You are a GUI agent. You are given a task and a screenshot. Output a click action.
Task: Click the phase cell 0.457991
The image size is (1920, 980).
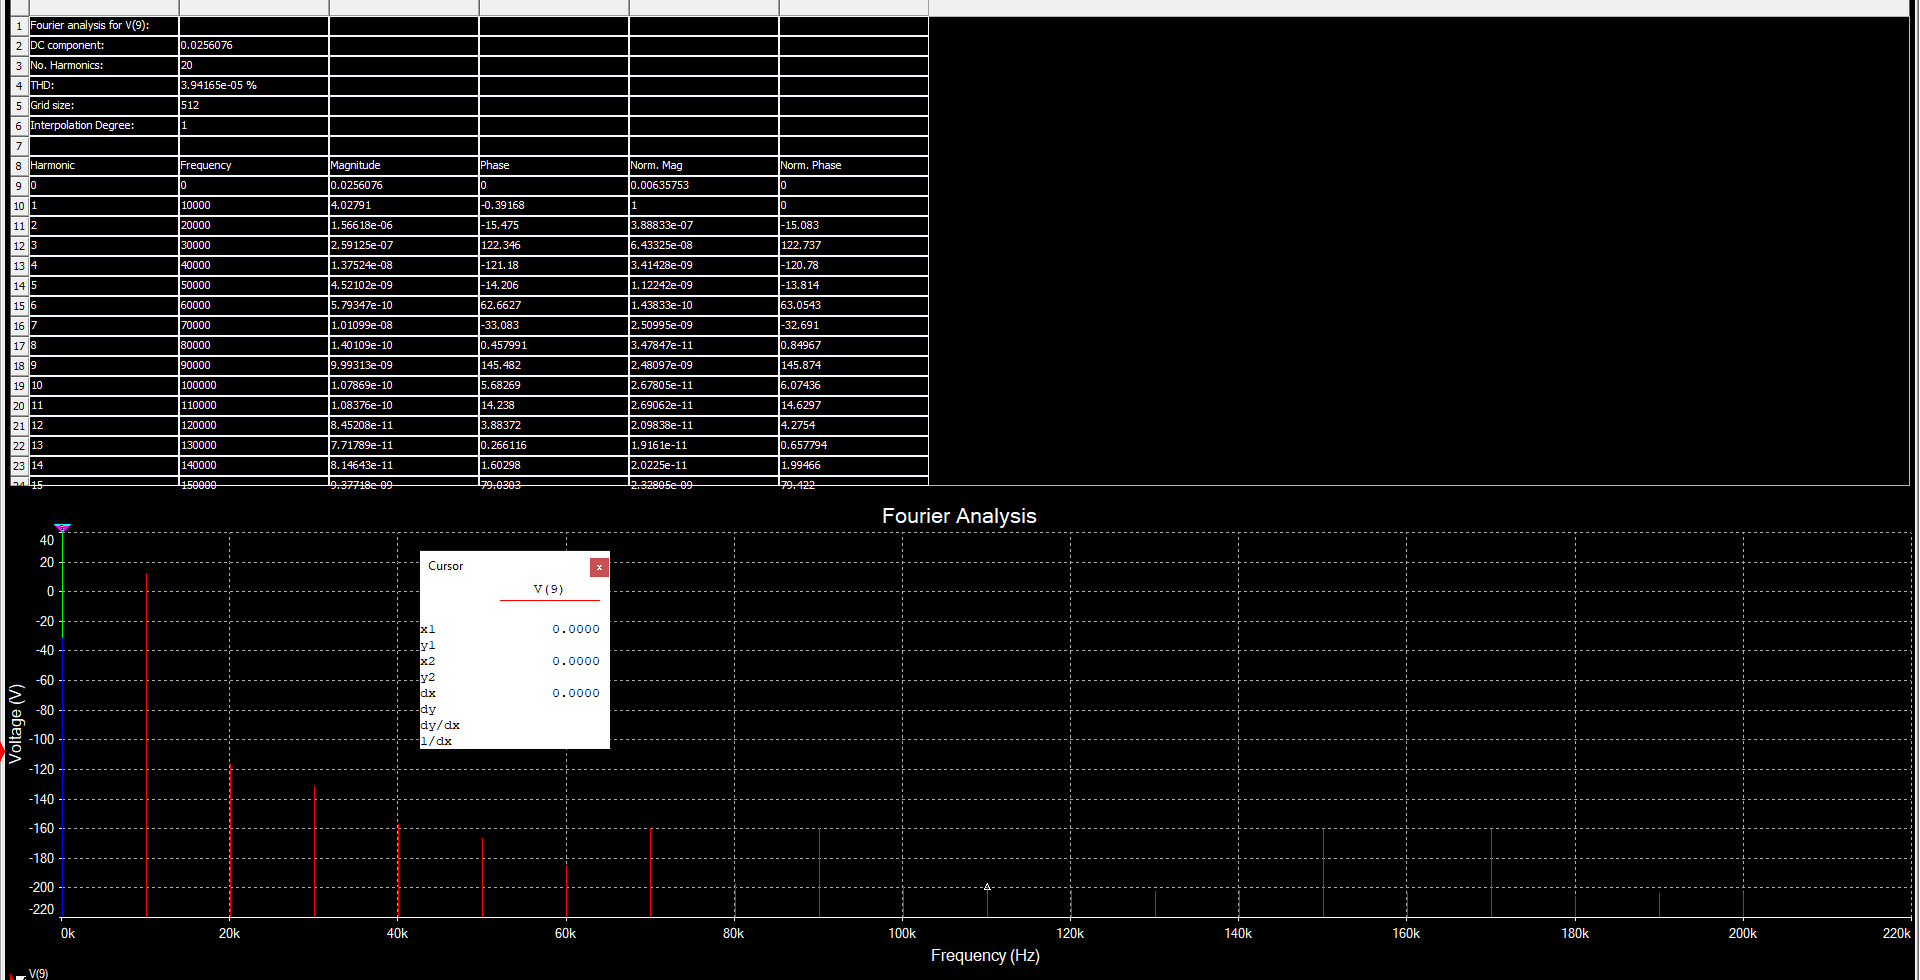click(x=554, y=346)
